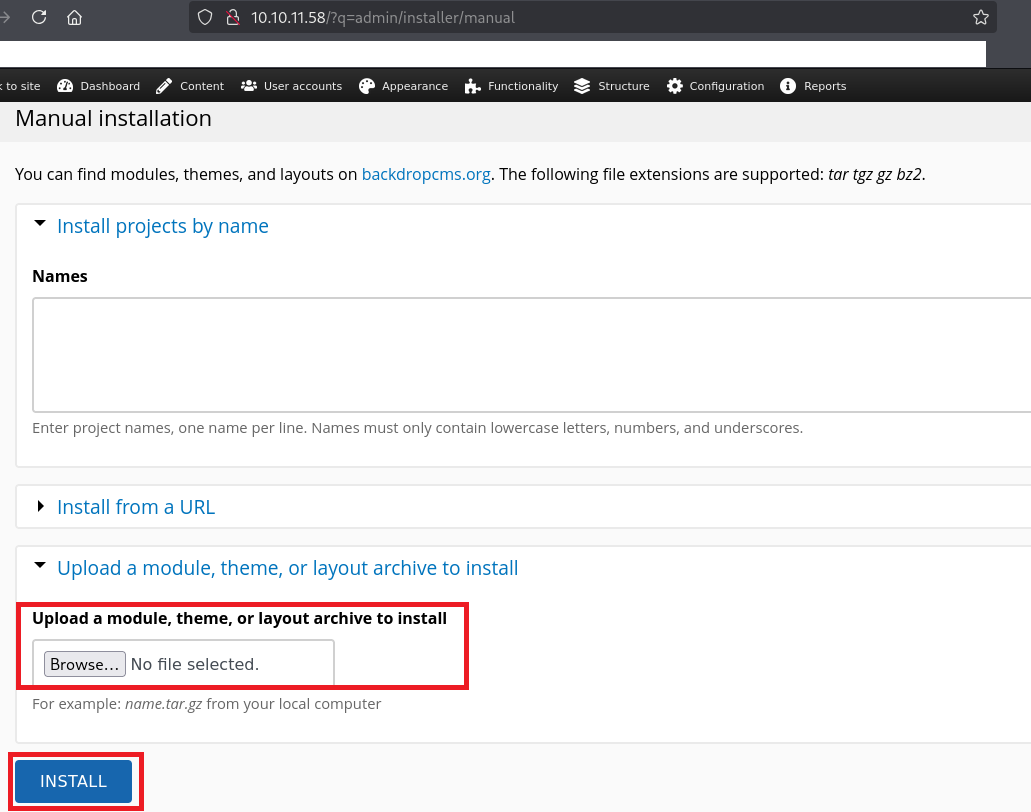Click the Configuration gear icon
This screenshot has height=812, width=1031.
(x=675, y=86)
